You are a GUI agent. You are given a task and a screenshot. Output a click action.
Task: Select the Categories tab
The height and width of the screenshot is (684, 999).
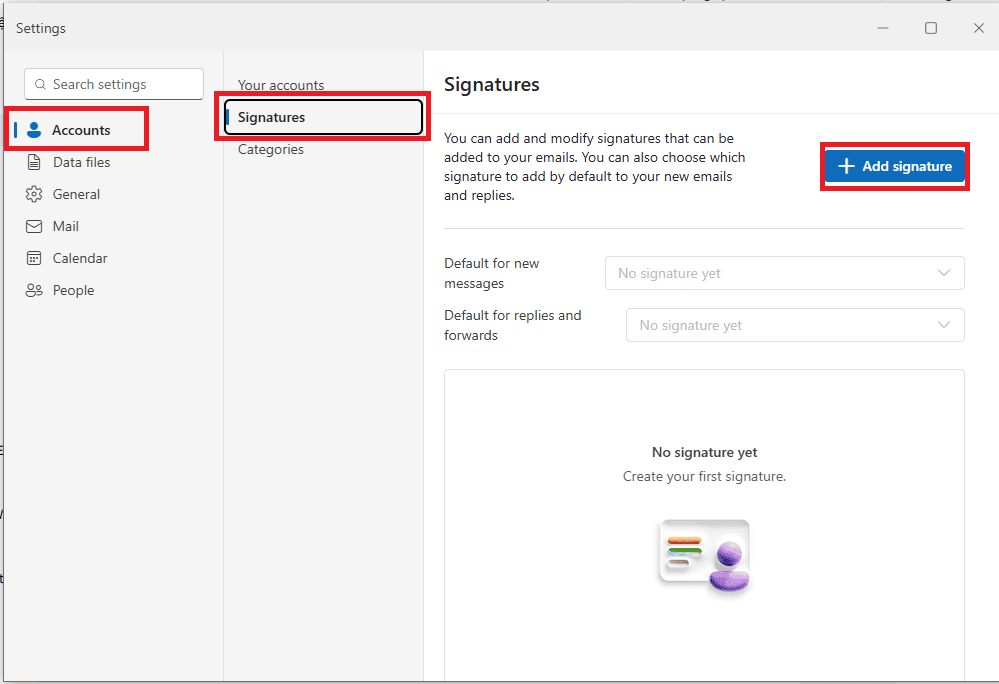tap(271, 149)
